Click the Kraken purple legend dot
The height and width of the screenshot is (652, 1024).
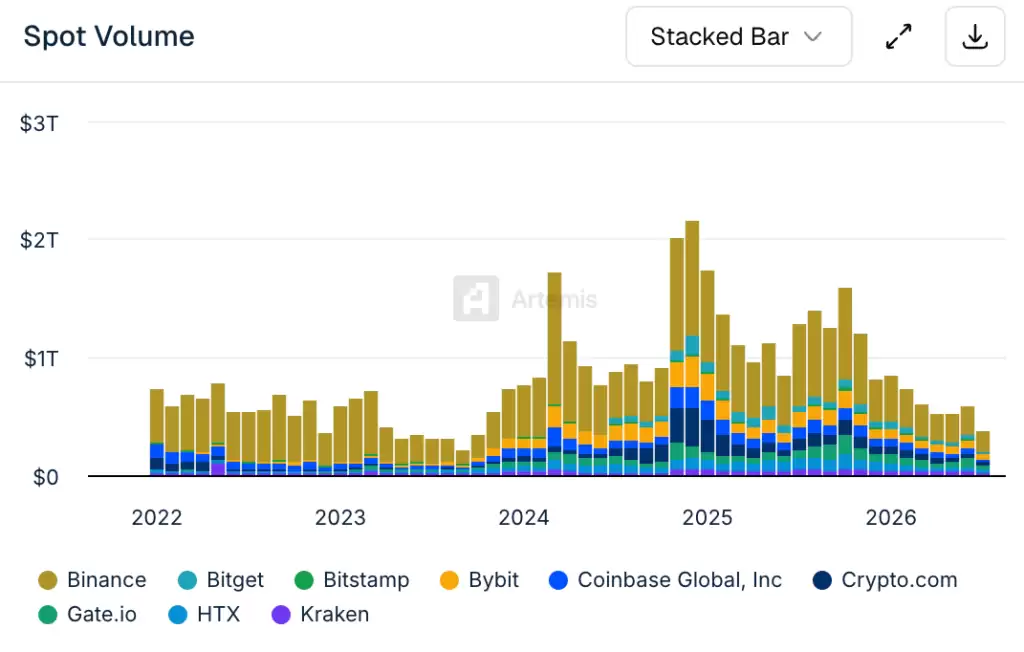(281, 615)
